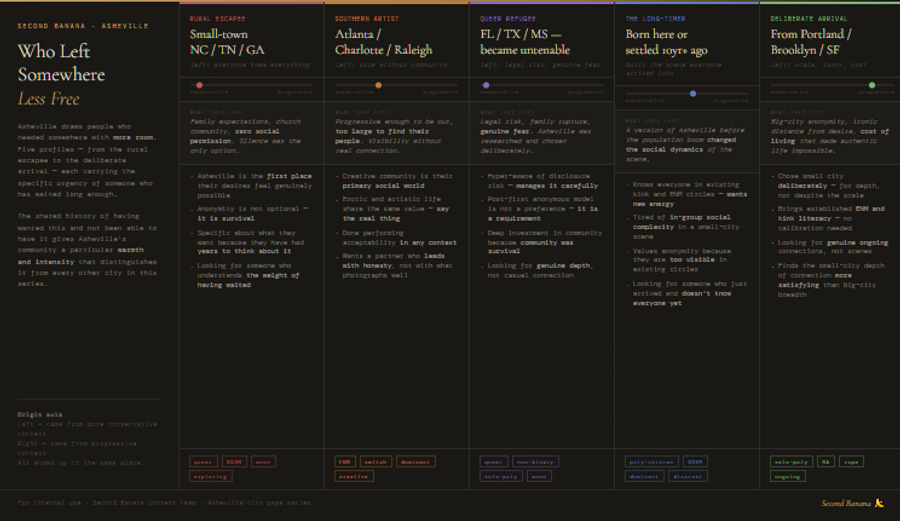Click the Second Banana footer logo text
This screenshot has height=521, width=900.
[x=846, y=503]
